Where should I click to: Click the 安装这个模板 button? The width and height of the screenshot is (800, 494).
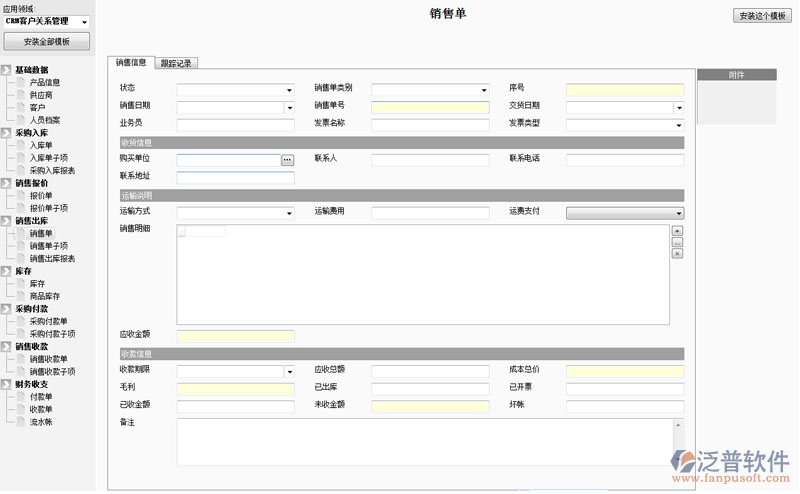click(x=762, y=16)
